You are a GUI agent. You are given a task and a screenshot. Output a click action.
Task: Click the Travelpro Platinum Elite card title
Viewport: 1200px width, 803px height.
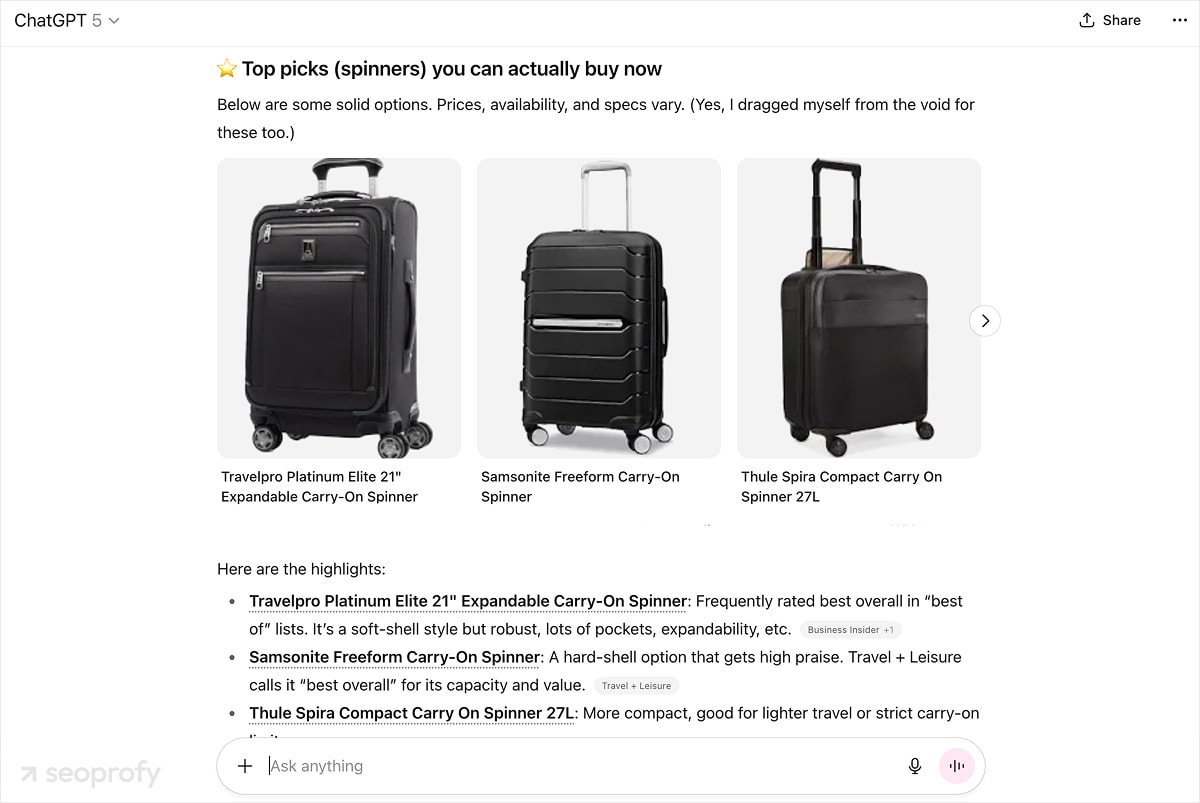click(x=320, y=487)
